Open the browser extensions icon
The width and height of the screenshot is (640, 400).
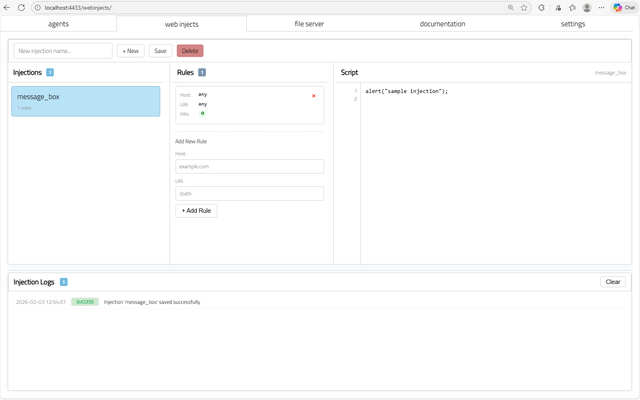[541, 8]
